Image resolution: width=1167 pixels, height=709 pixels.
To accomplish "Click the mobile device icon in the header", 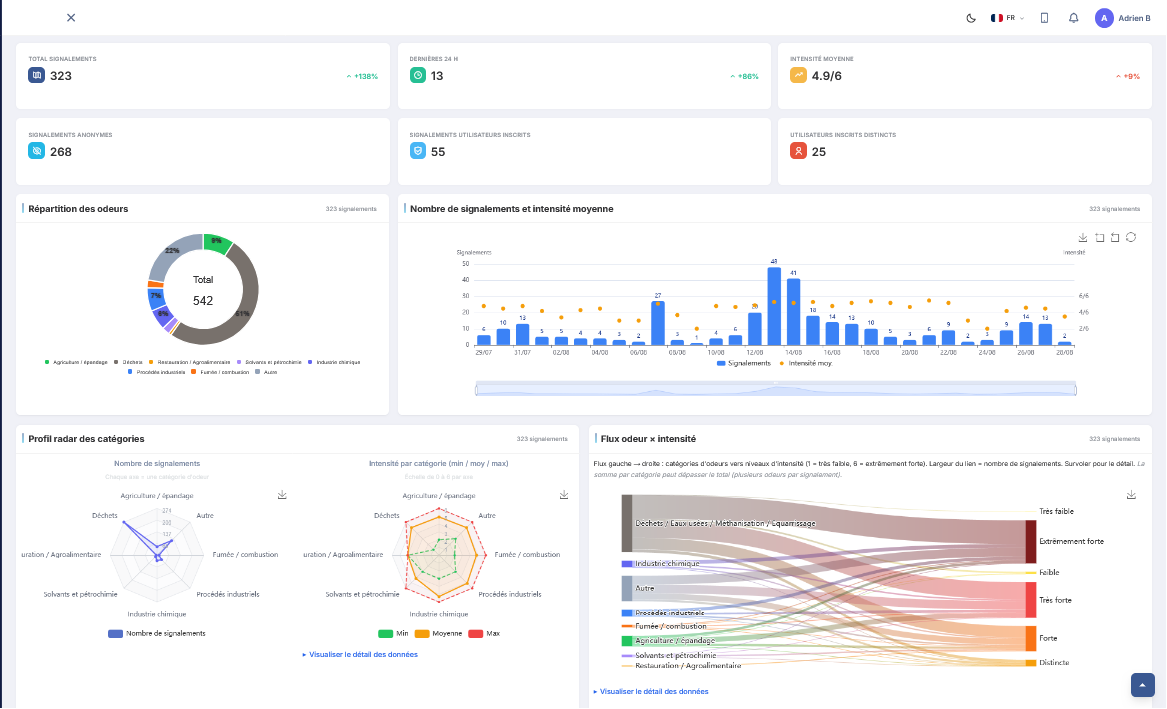I will [1044, 18].
